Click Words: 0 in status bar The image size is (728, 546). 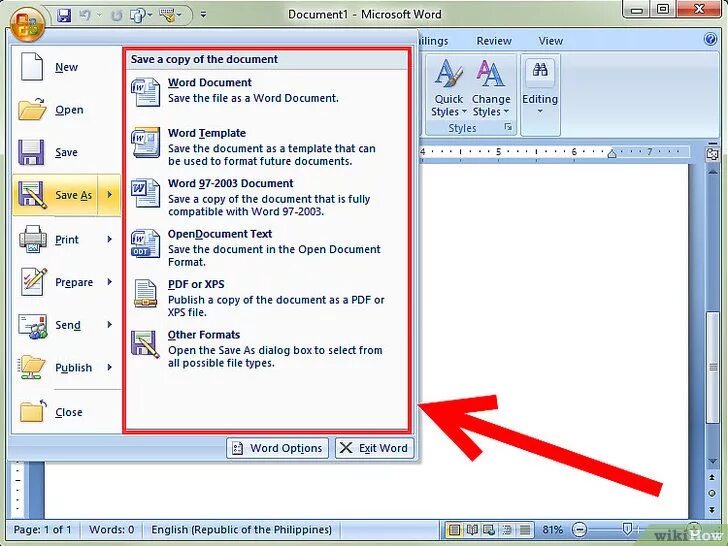[111, 530]
